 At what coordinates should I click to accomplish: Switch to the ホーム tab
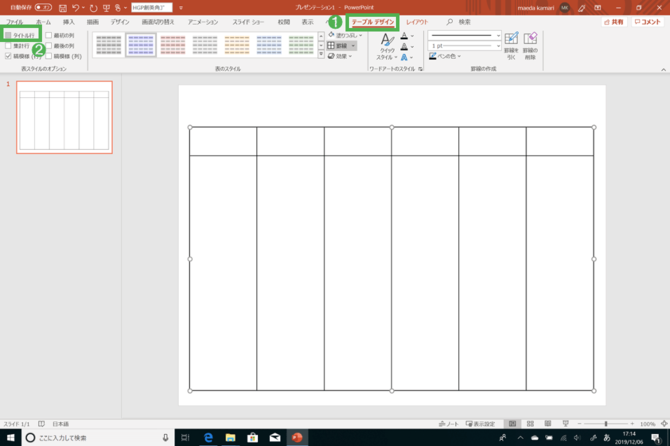tap(43, 22)
